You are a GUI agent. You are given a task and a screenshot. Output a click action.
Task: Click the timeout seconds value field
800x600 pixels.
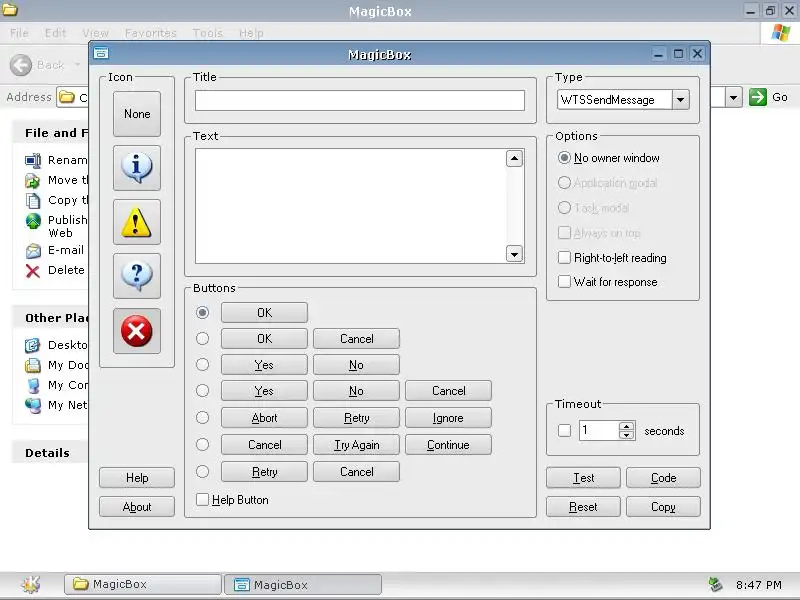coord(598,430)
